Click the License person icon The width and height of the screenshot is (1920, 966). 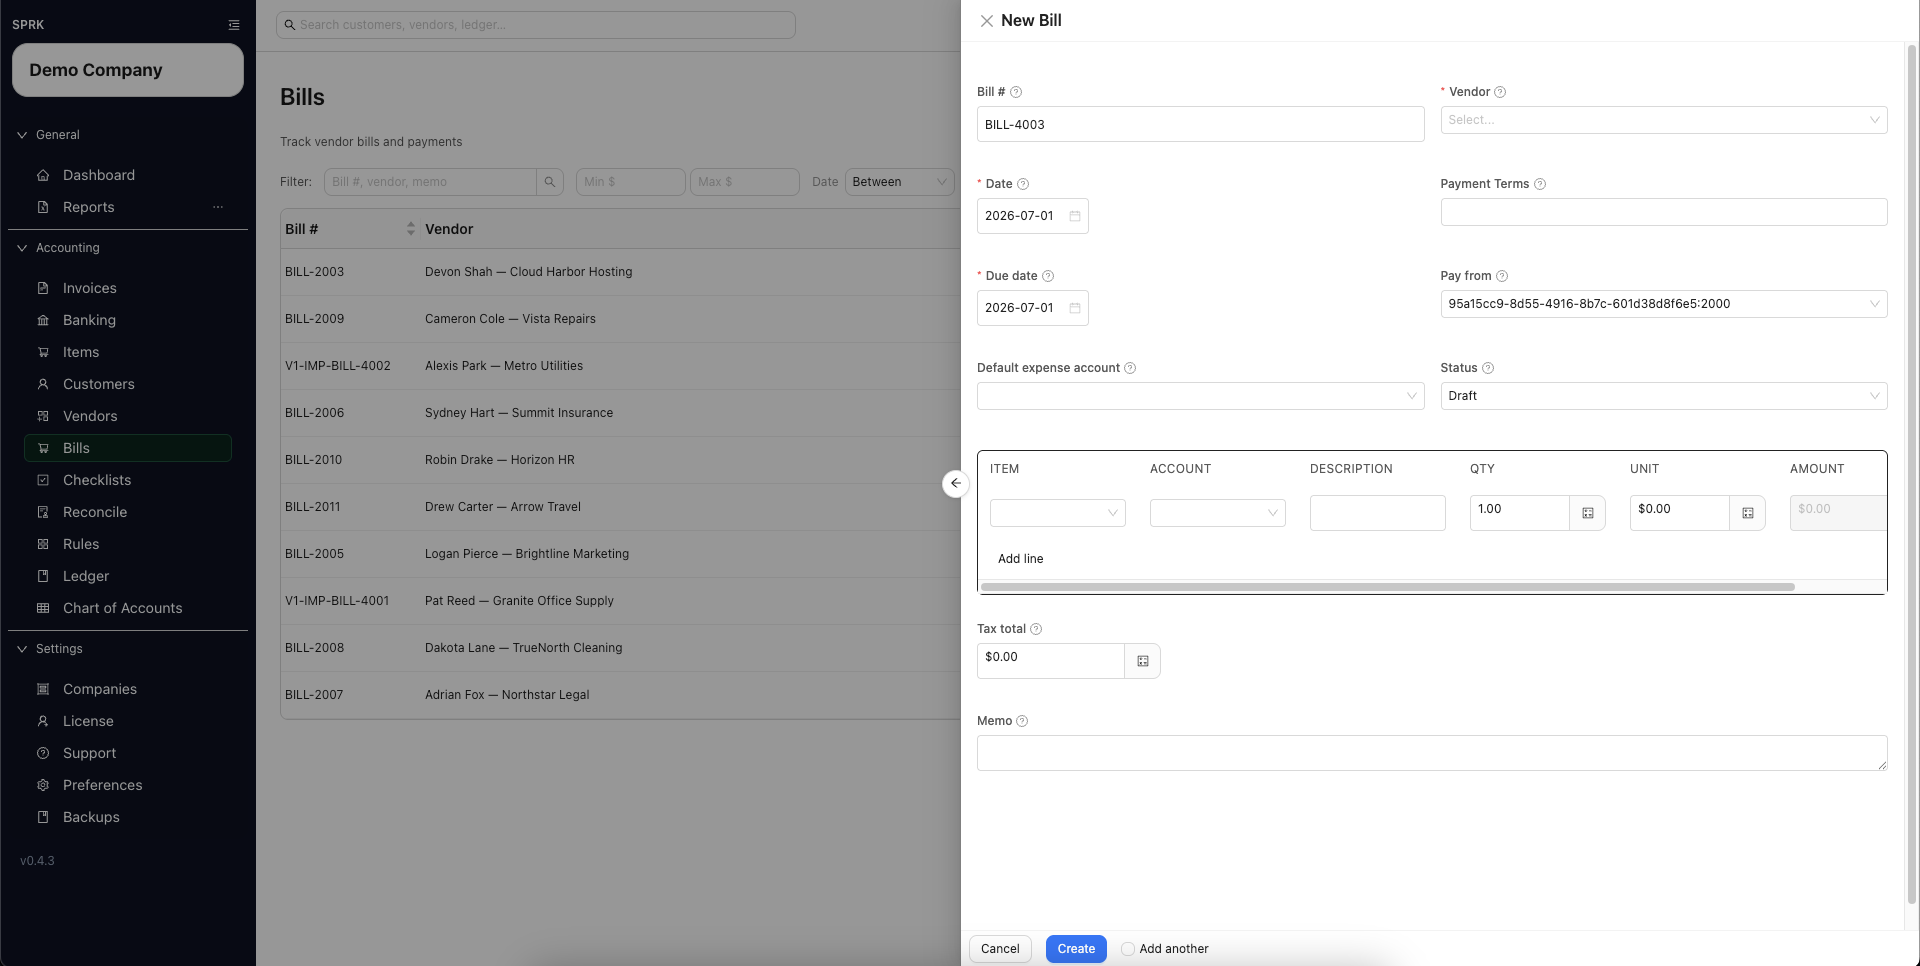click(43, 721)
